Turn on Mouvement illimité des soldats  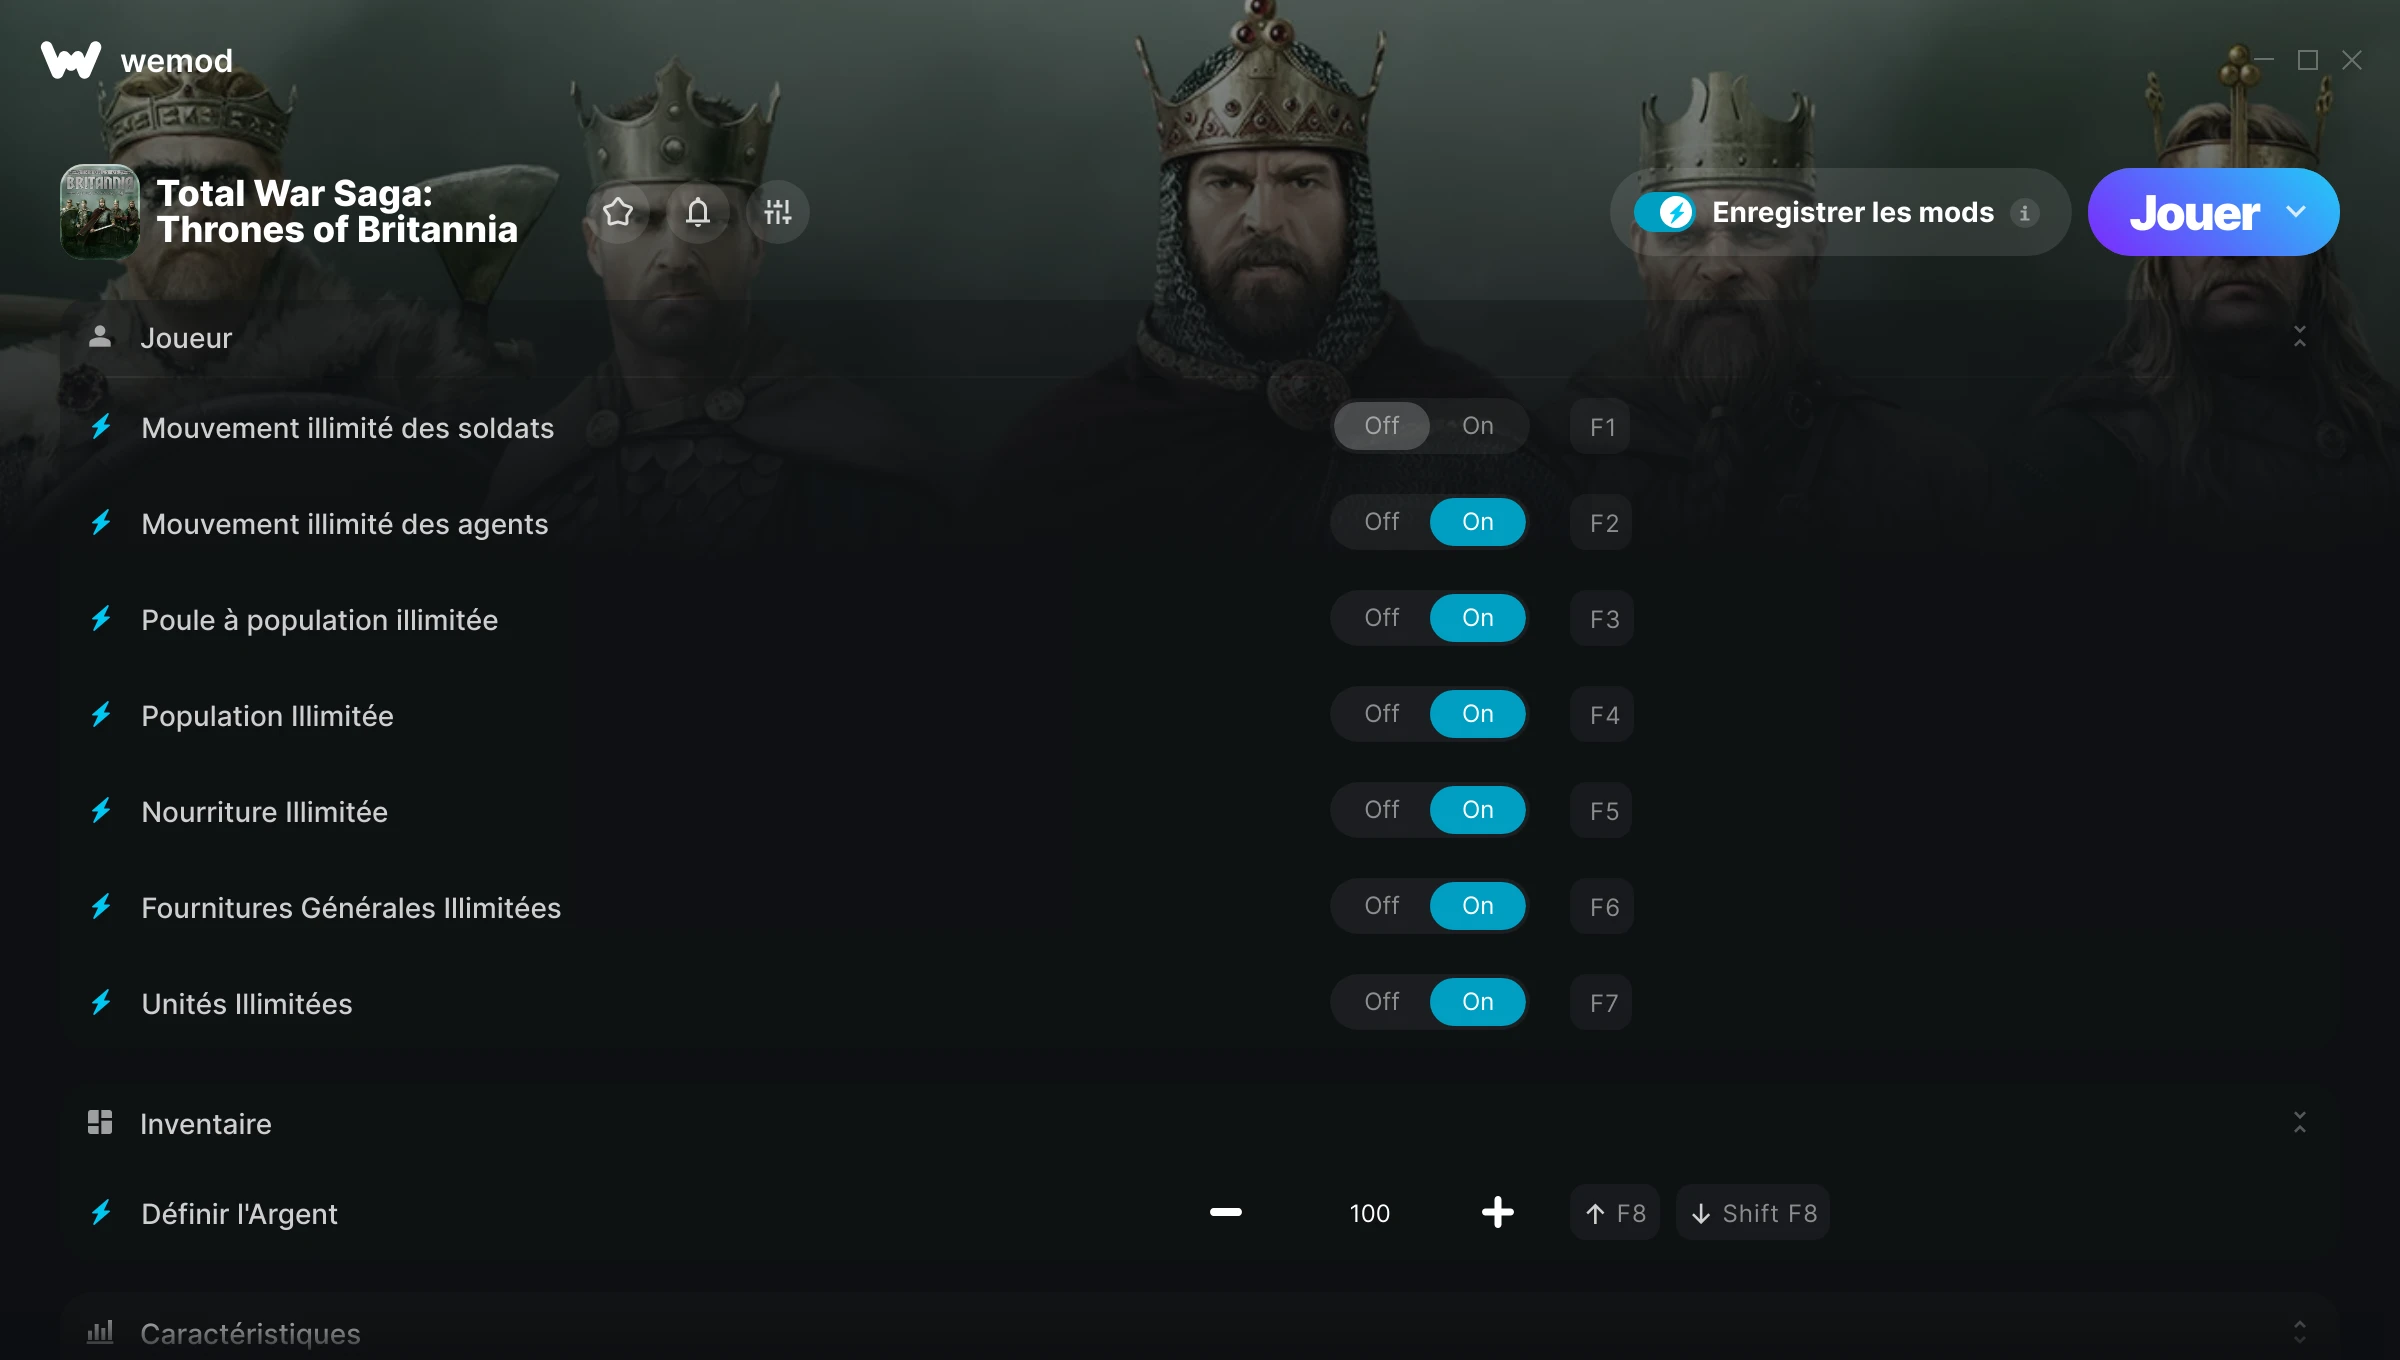click(1477, 426)
